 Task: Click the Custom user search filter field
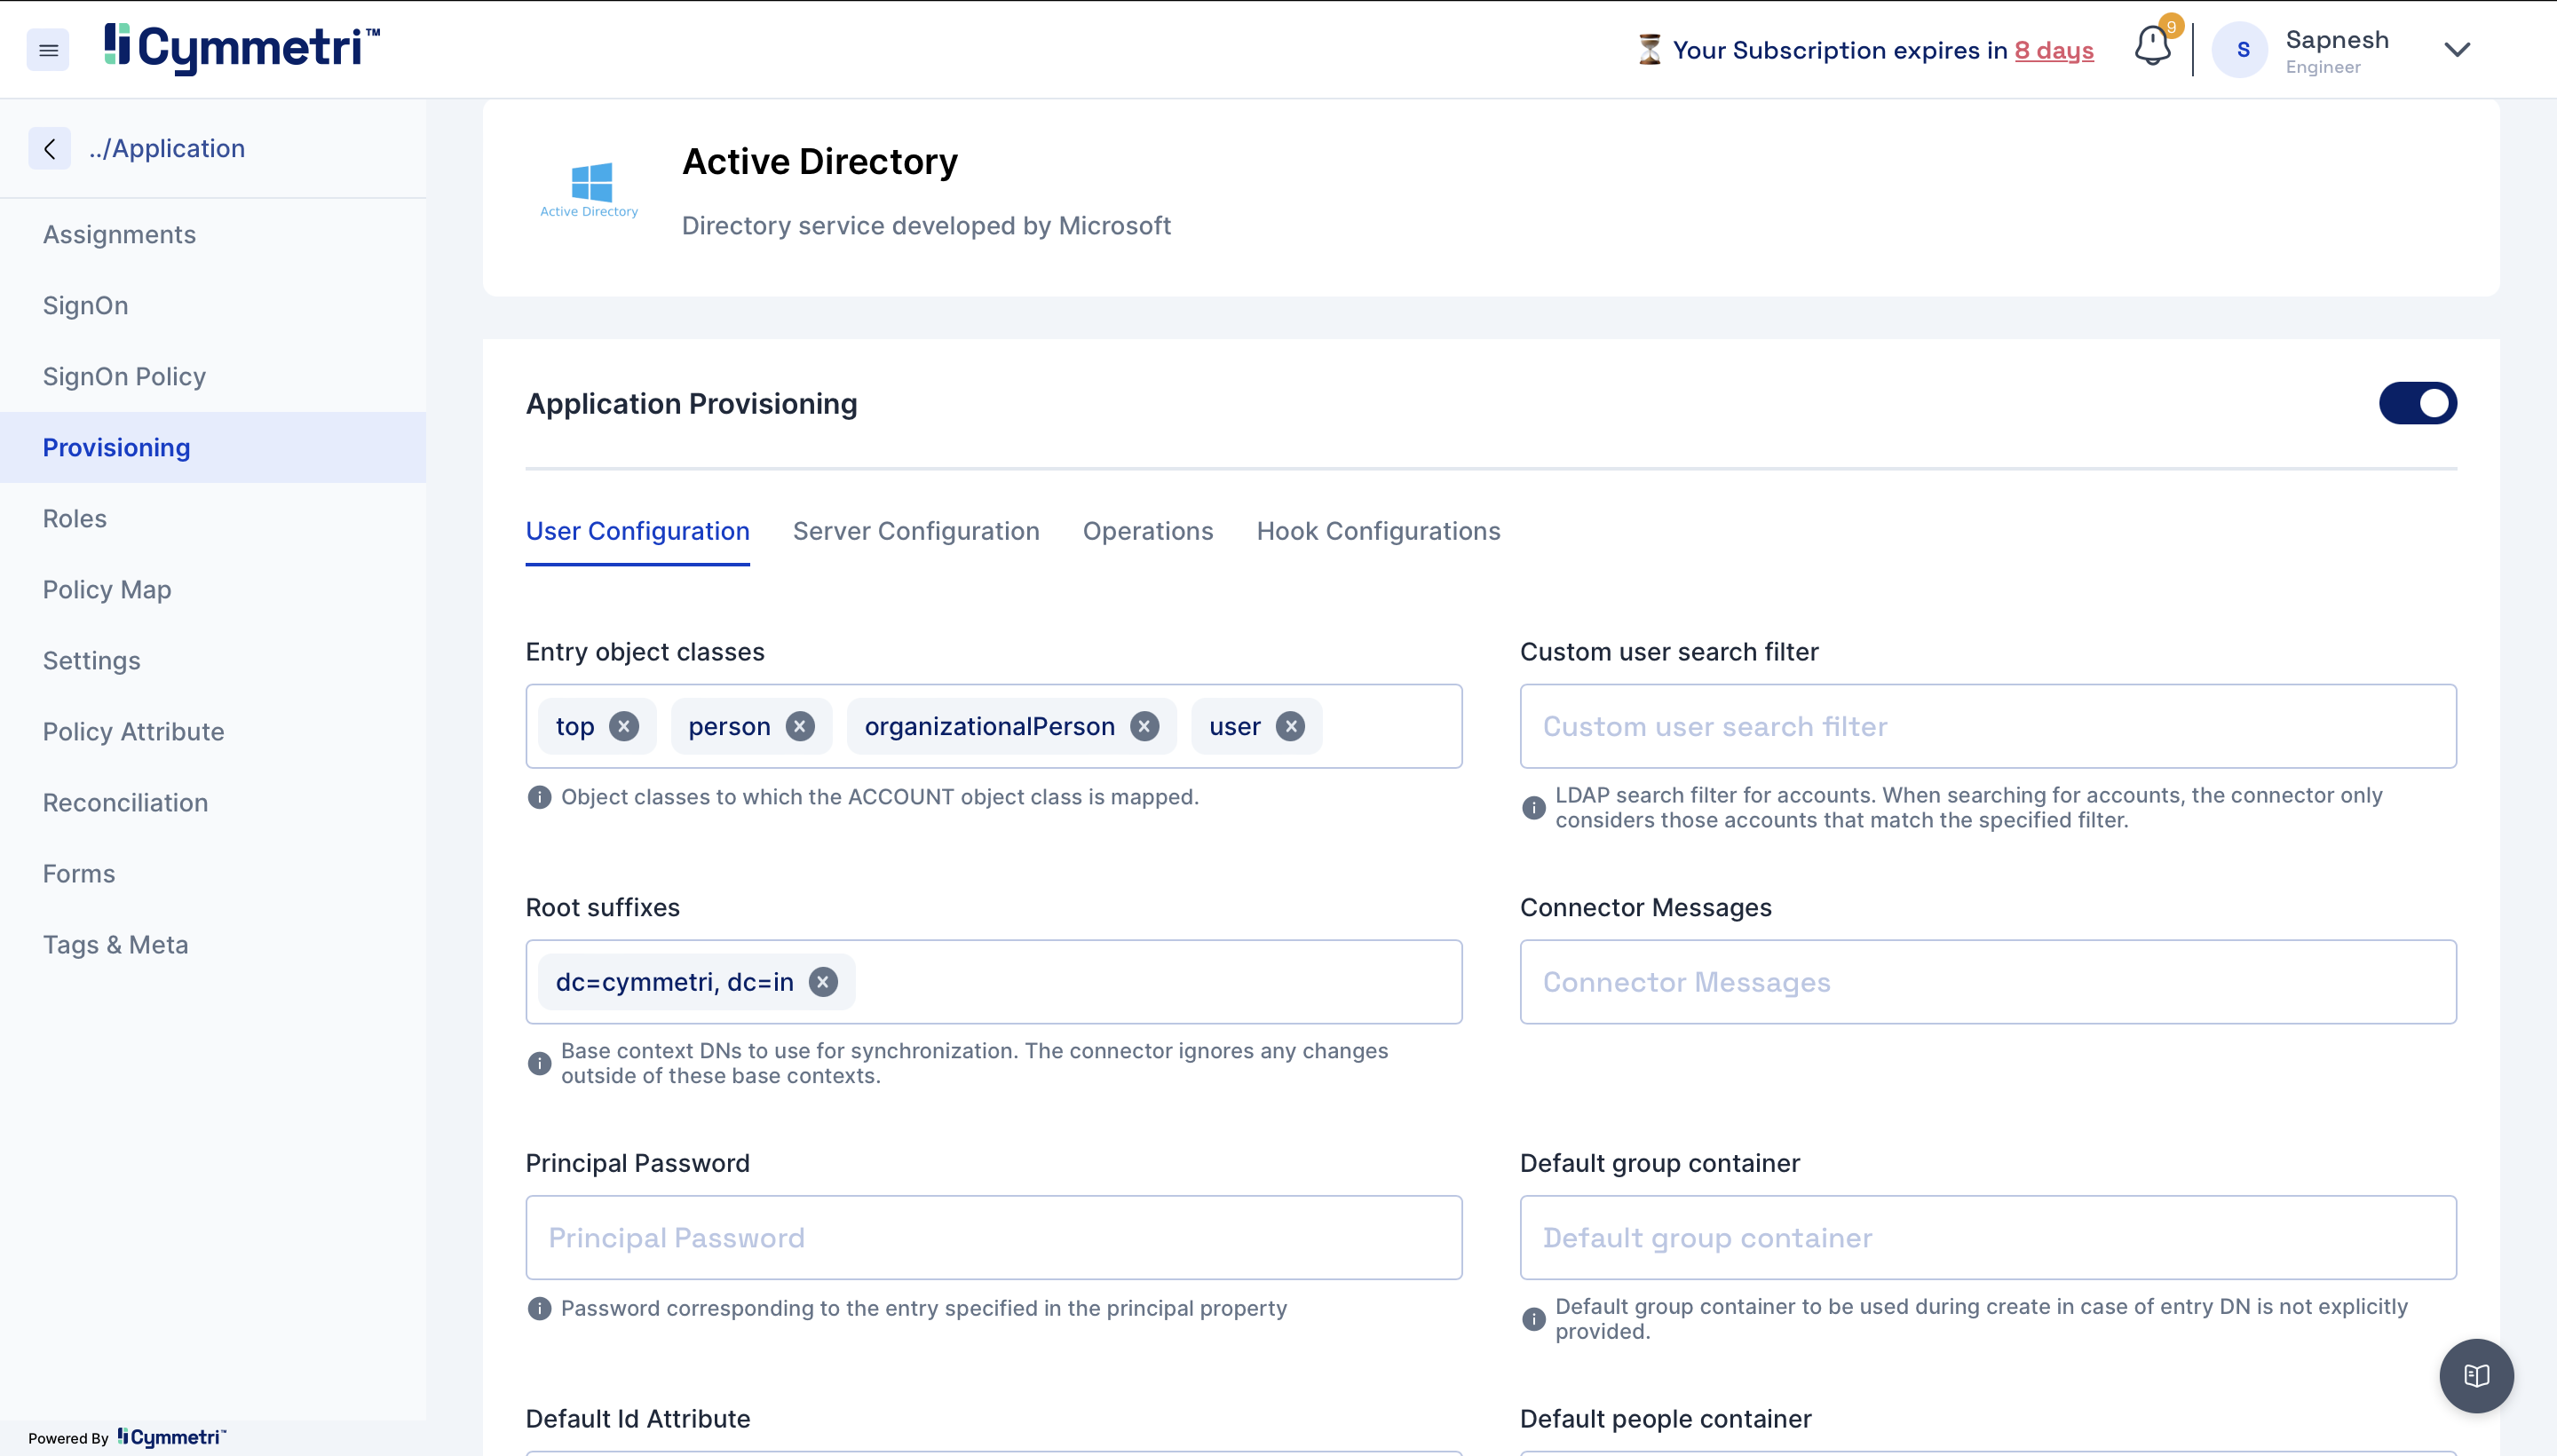point(1987,726)
